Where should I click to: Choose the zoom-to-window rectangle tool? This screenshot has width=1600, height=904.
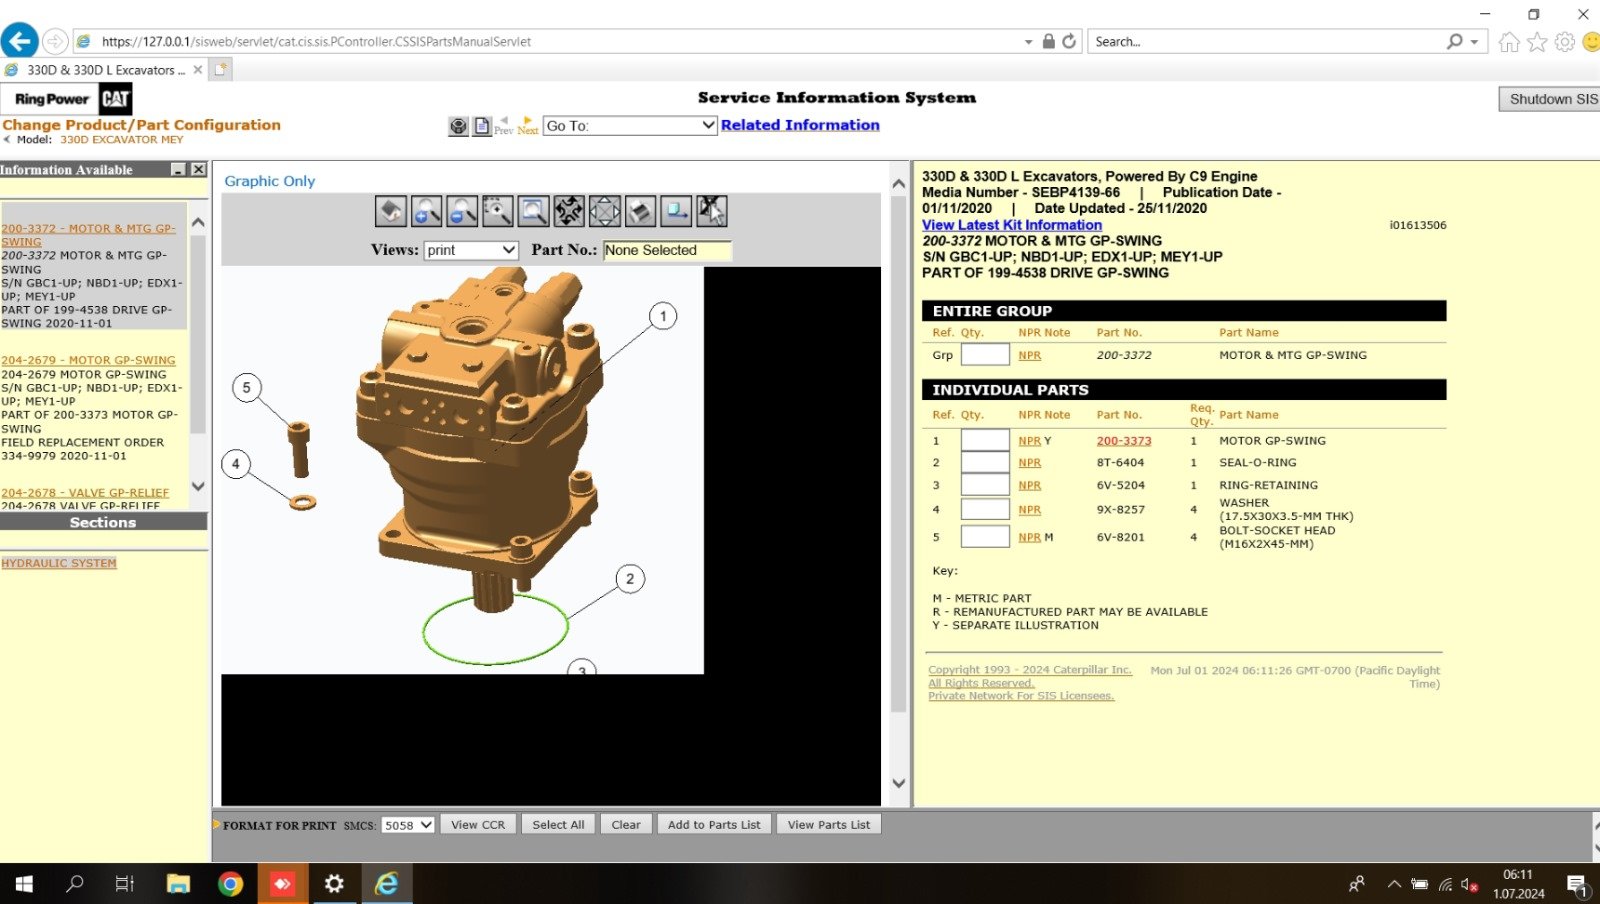pos(534,211)
